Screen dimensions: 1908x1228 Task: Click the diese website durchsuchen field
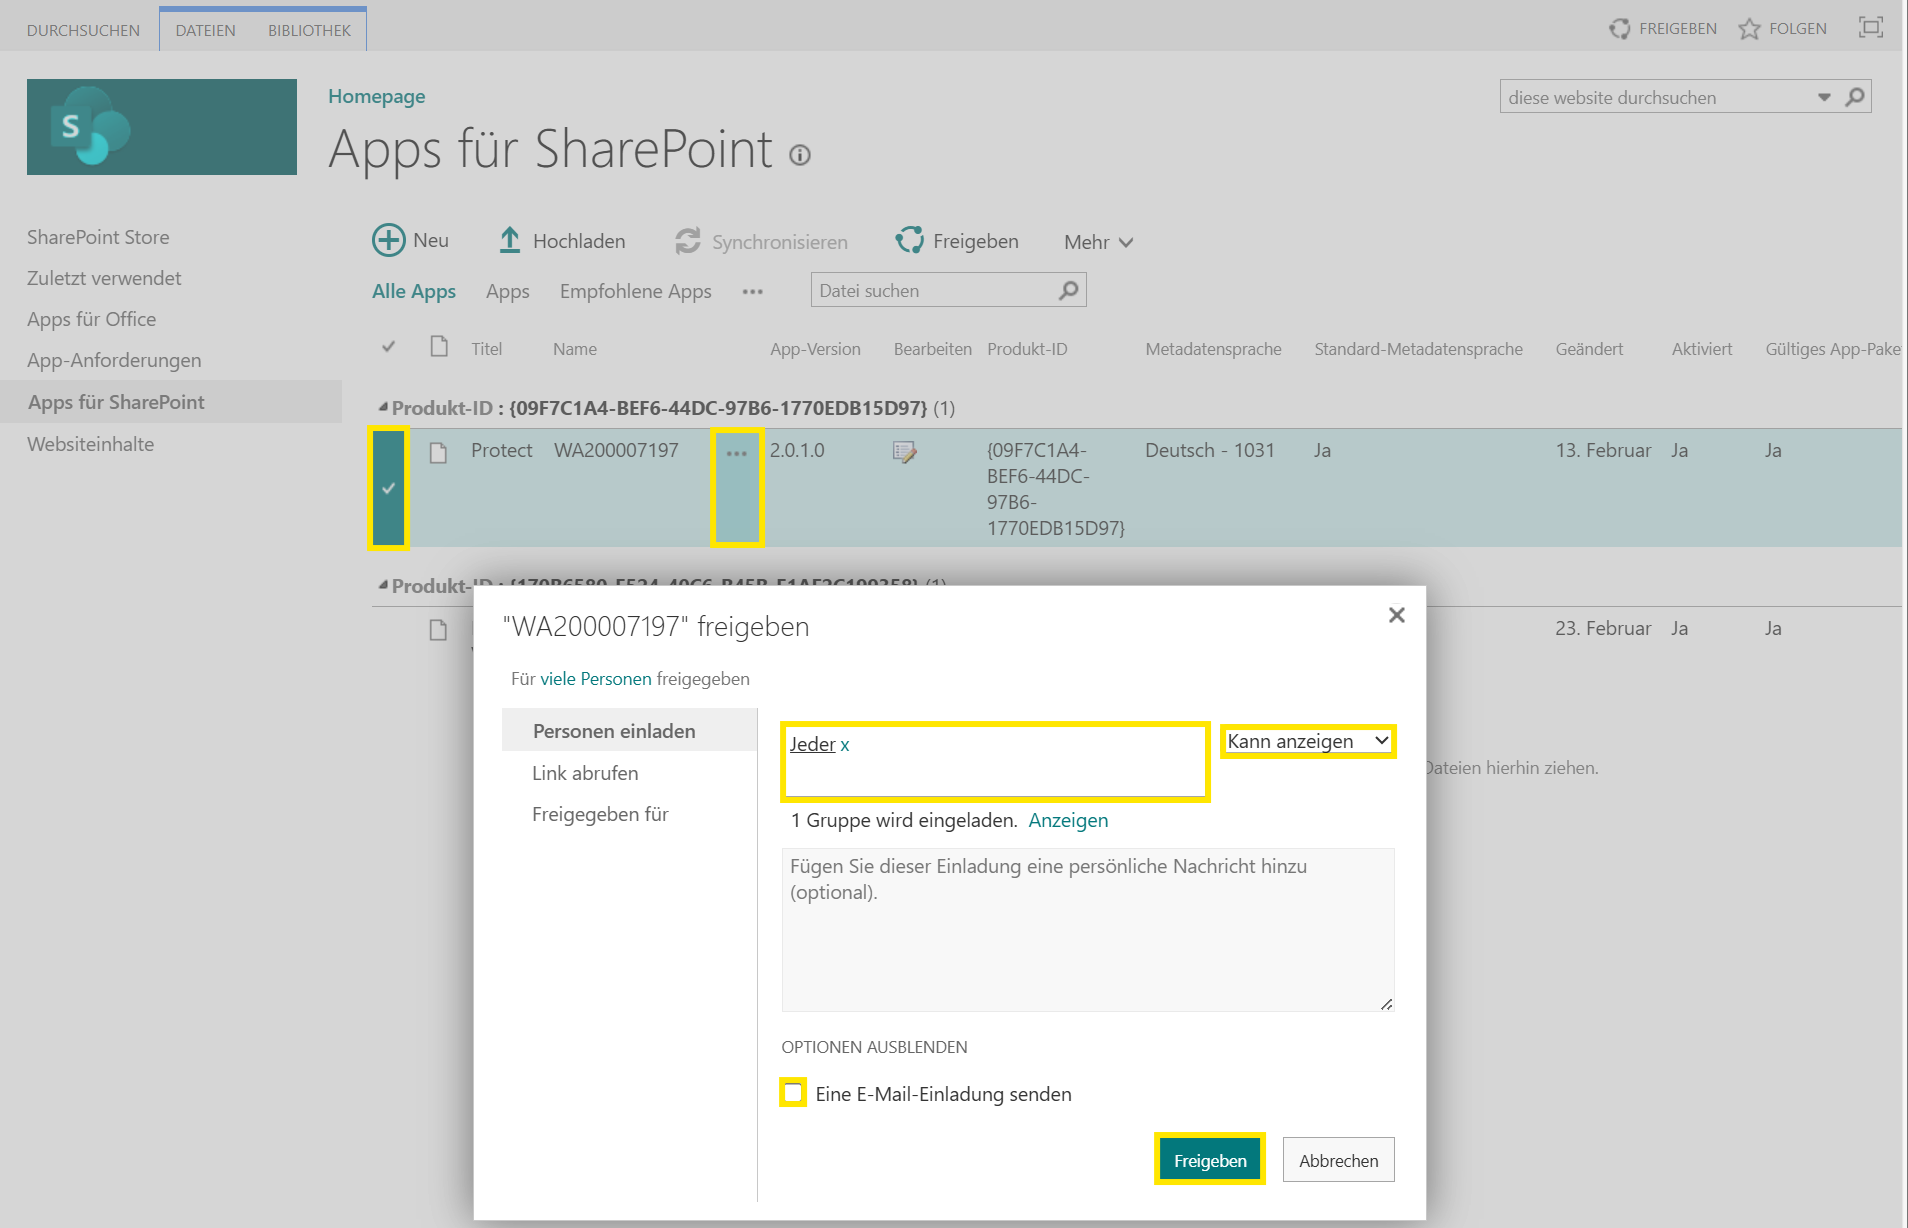[x=1656, y=97]
